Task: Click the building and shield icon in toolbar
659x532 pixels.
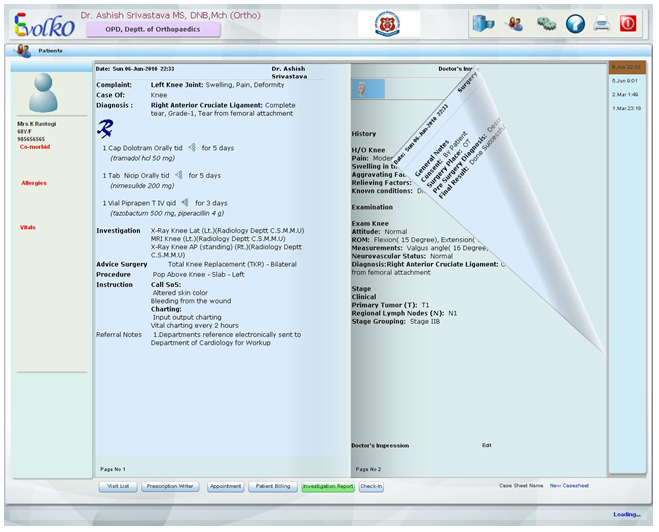Action: [483, 24]
